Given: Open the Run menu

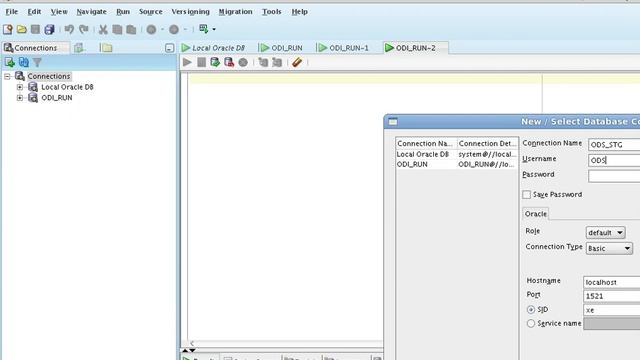Looking at the screenshot, I should (x=123, y=11).
